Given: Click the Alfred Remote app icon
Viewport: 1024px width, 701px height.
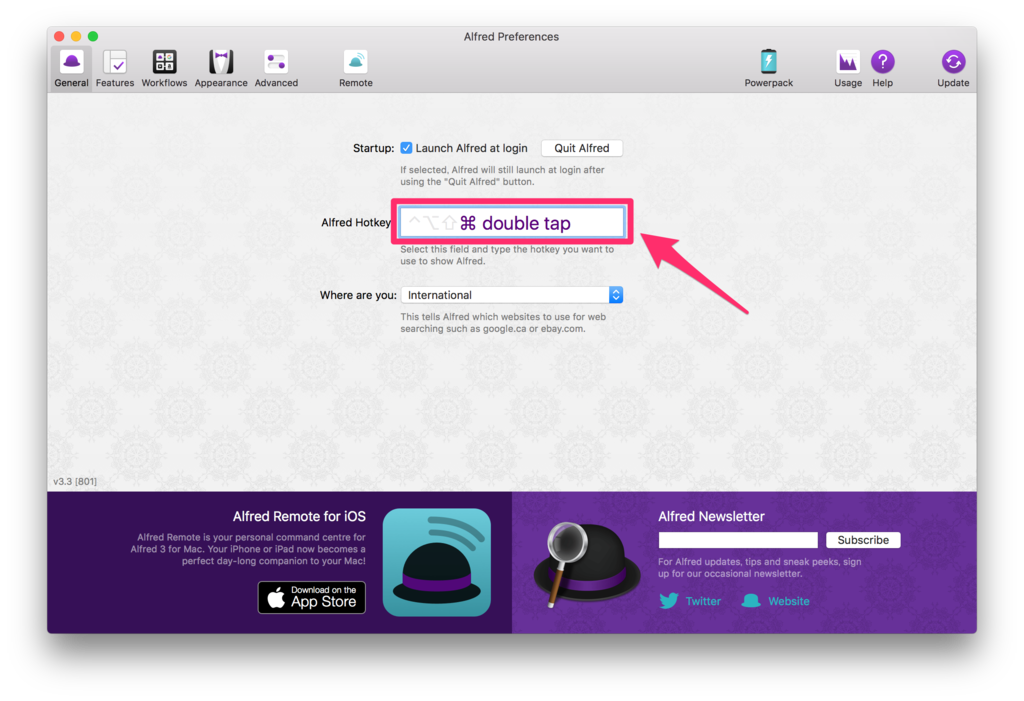Looking at the screenshot, I should (x=437, y=562).
